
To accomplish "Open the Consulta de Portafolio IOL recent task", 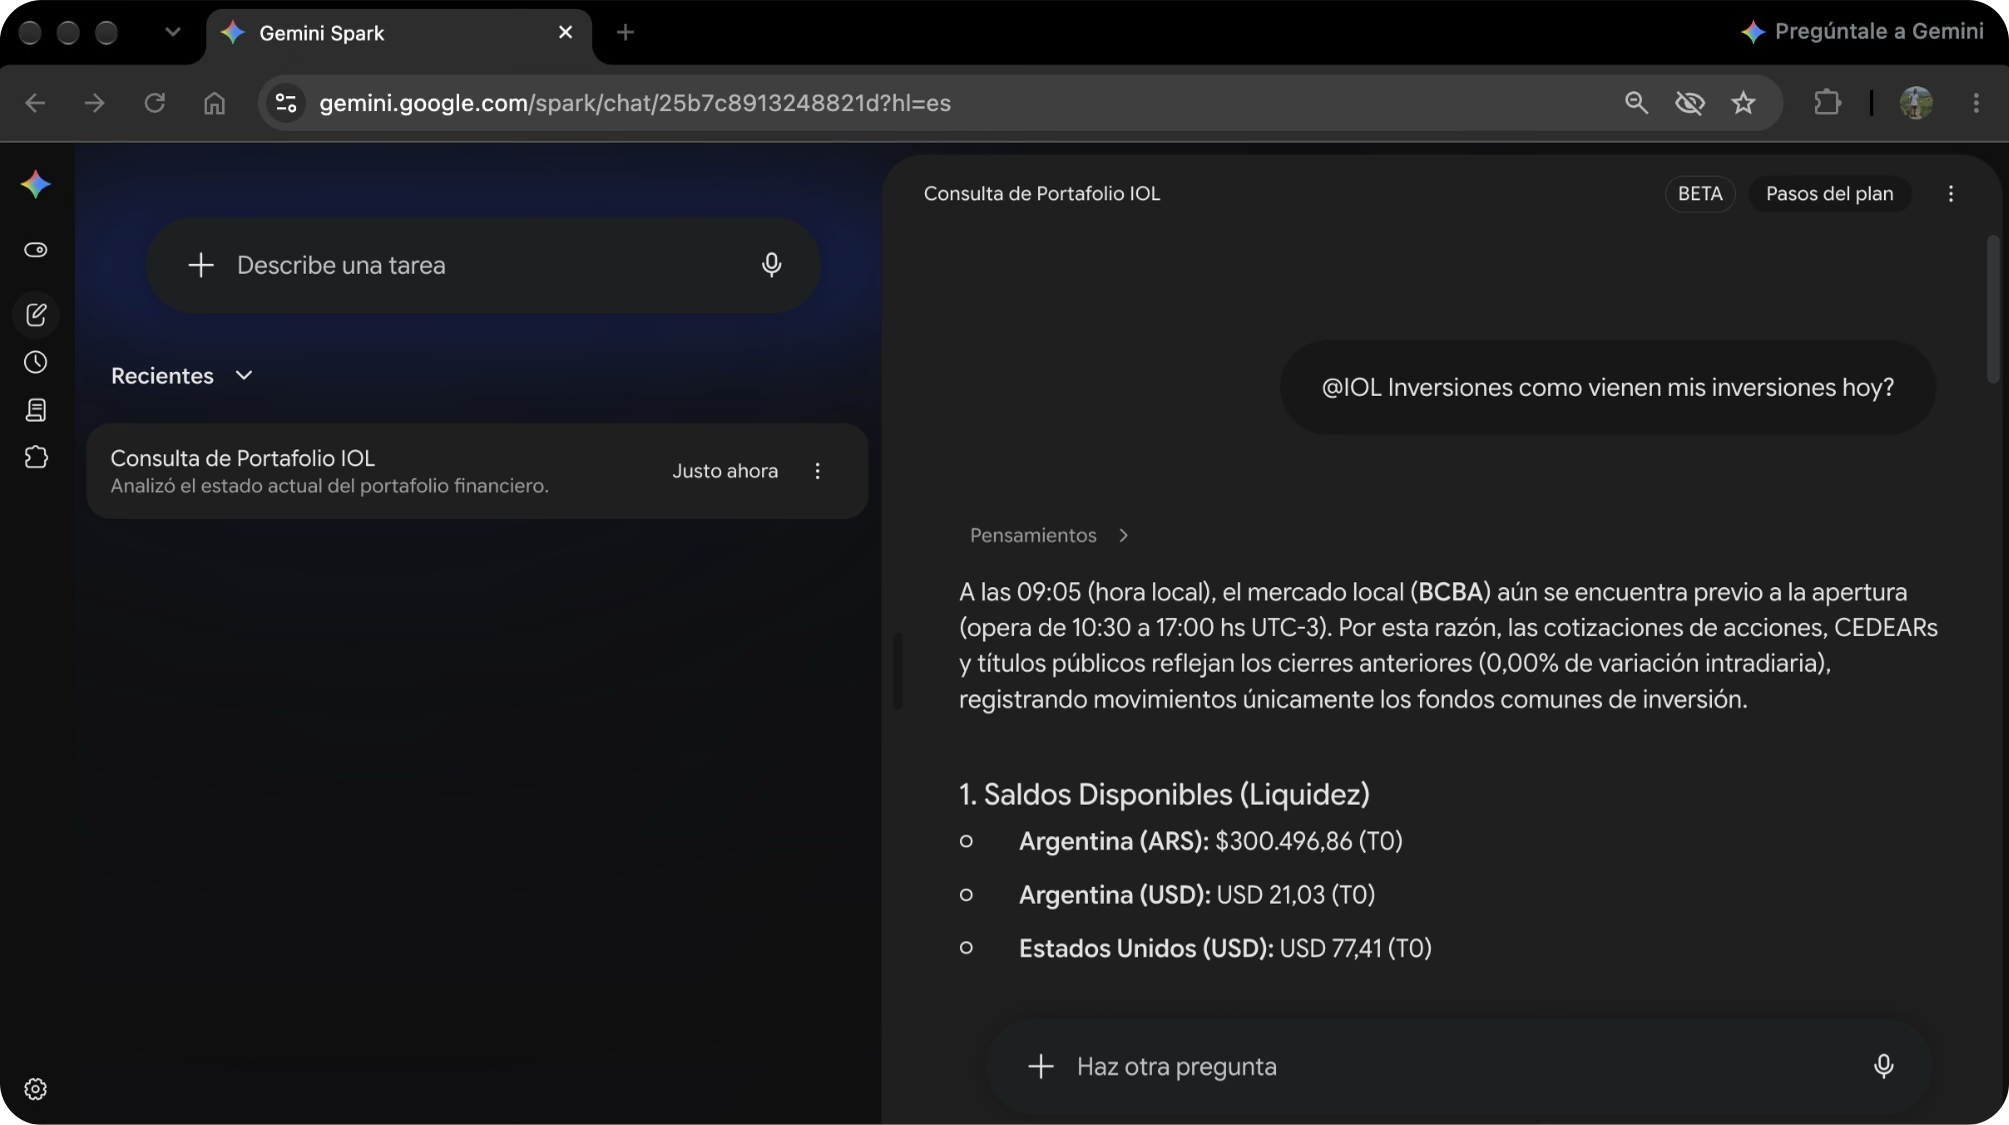I will (x=477, y=471).
